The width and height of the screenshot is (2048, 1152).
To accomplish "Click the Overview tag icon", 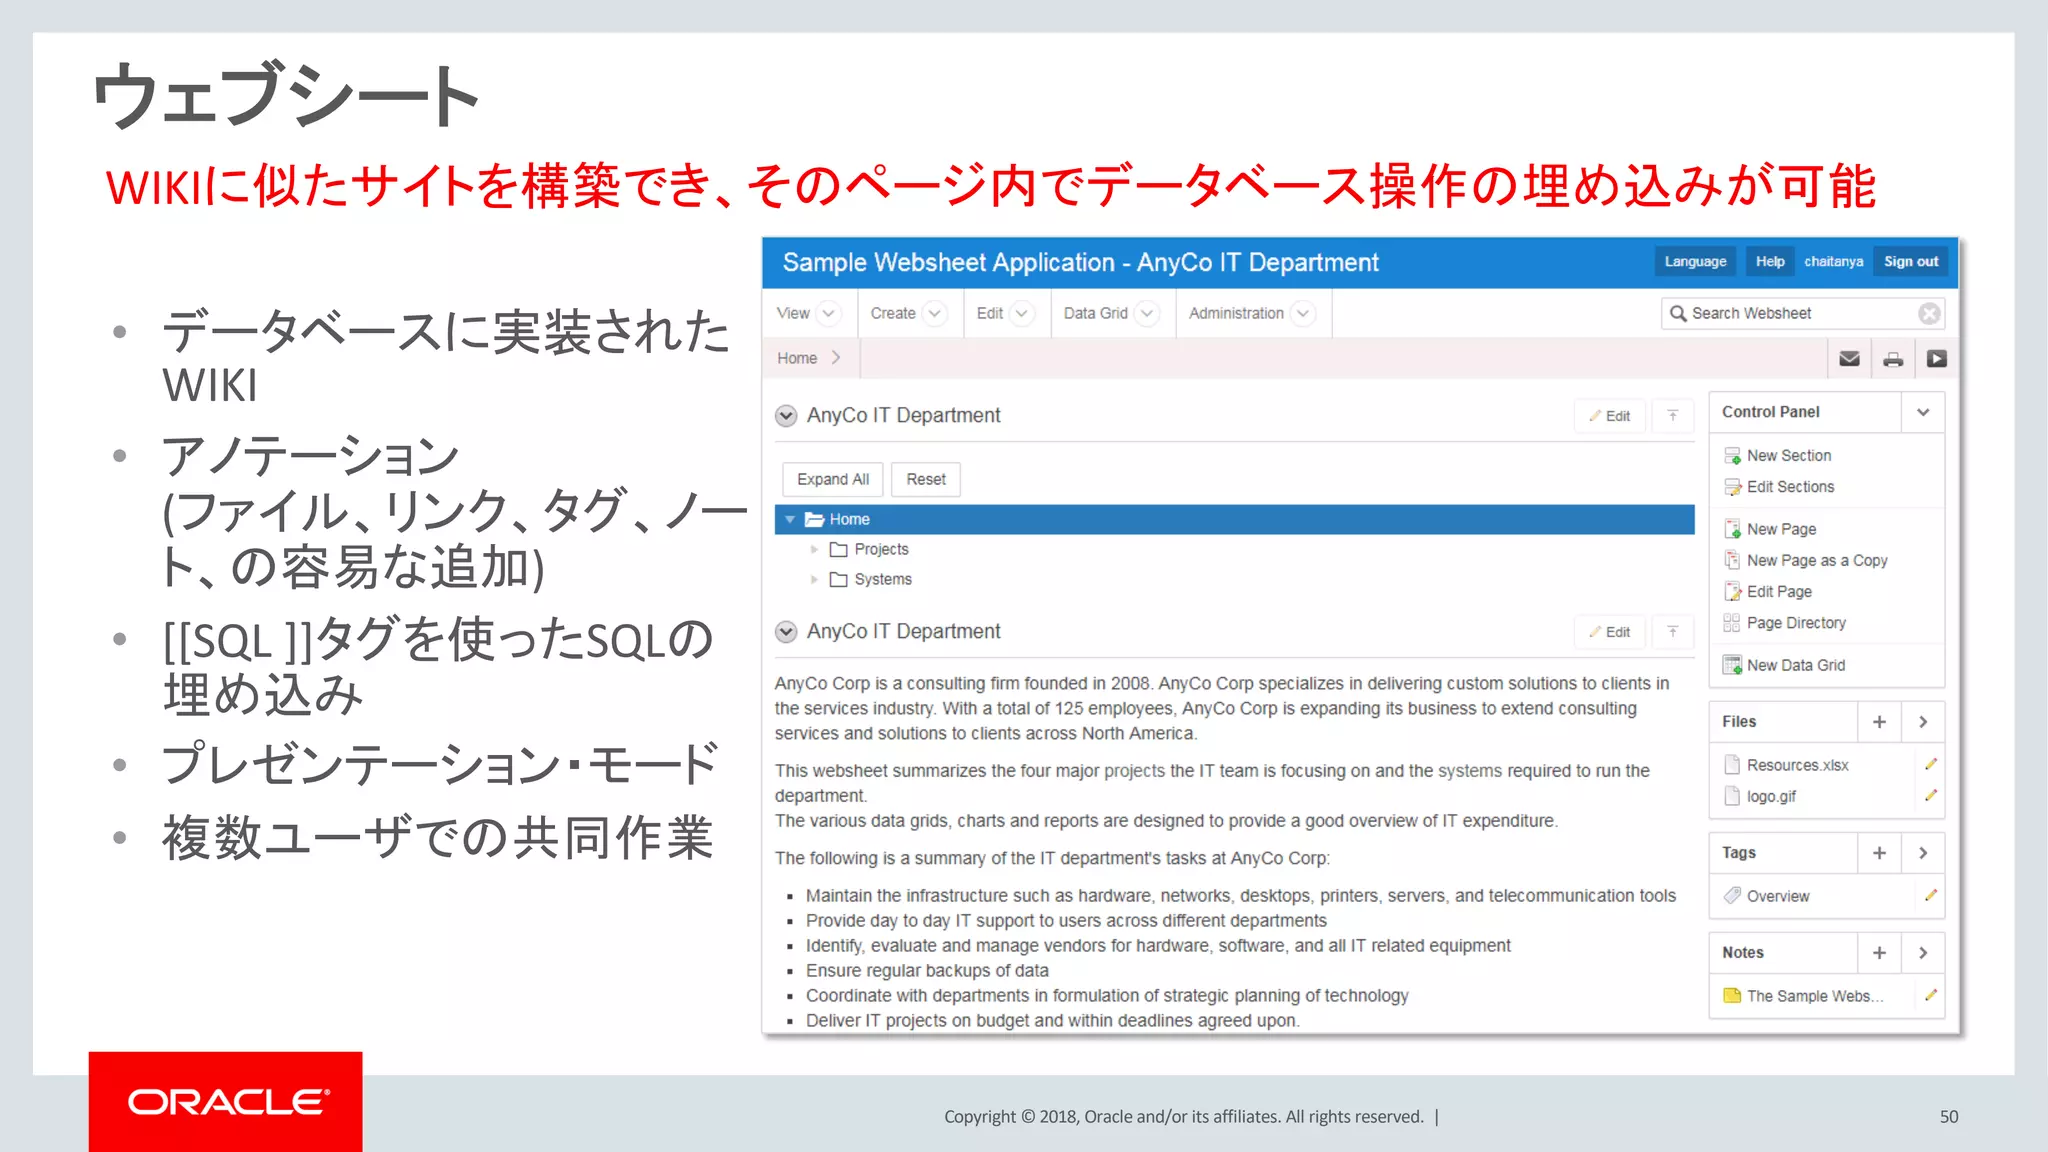I will (x=1732, y=896).
